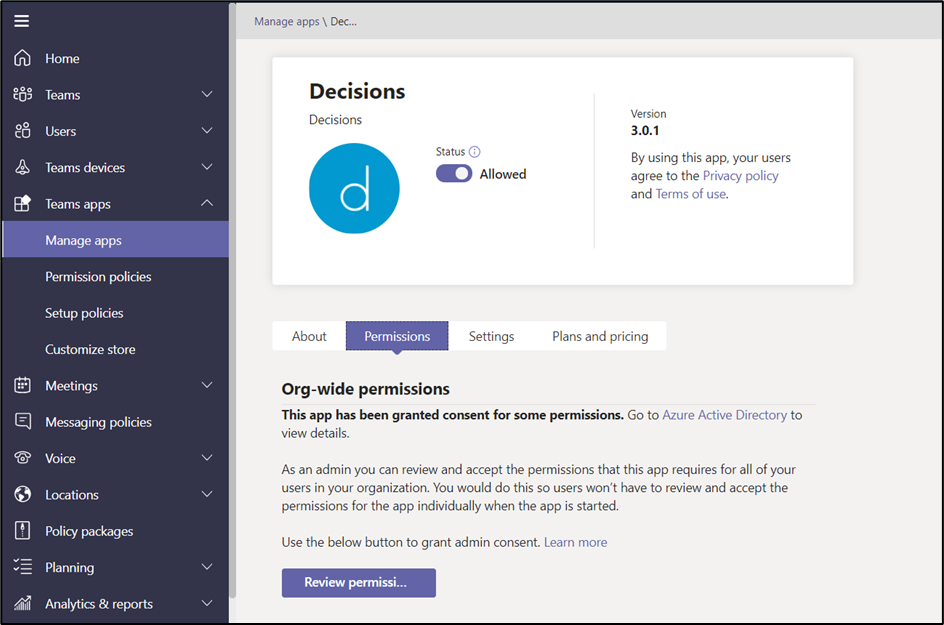Click Manage apps breadcrumb link
This screenshot has width=944, height=625.
(287, 22)
